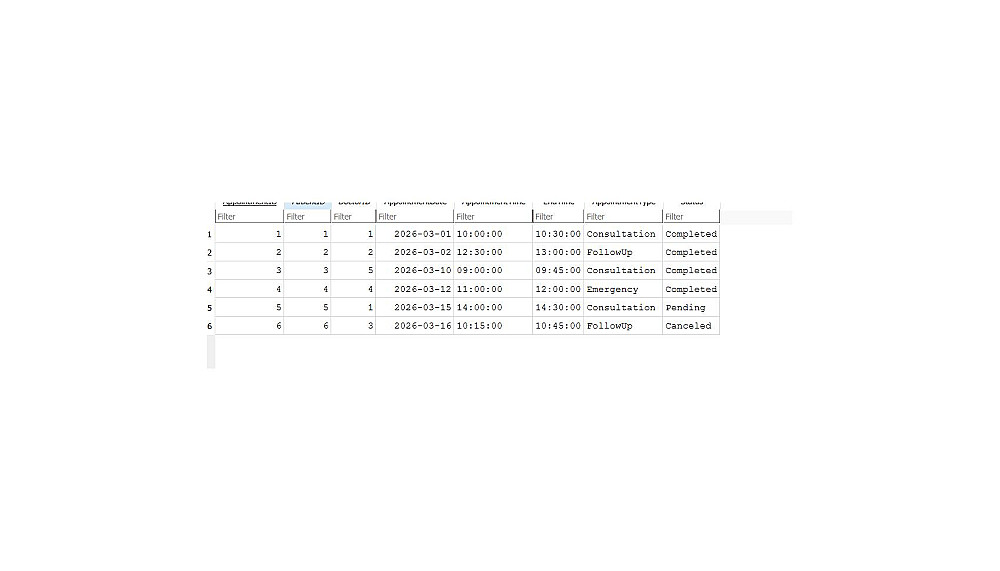Click the filter box above the Completed status column
Viewport: 1000px width, 571px height.
point(691,216)
